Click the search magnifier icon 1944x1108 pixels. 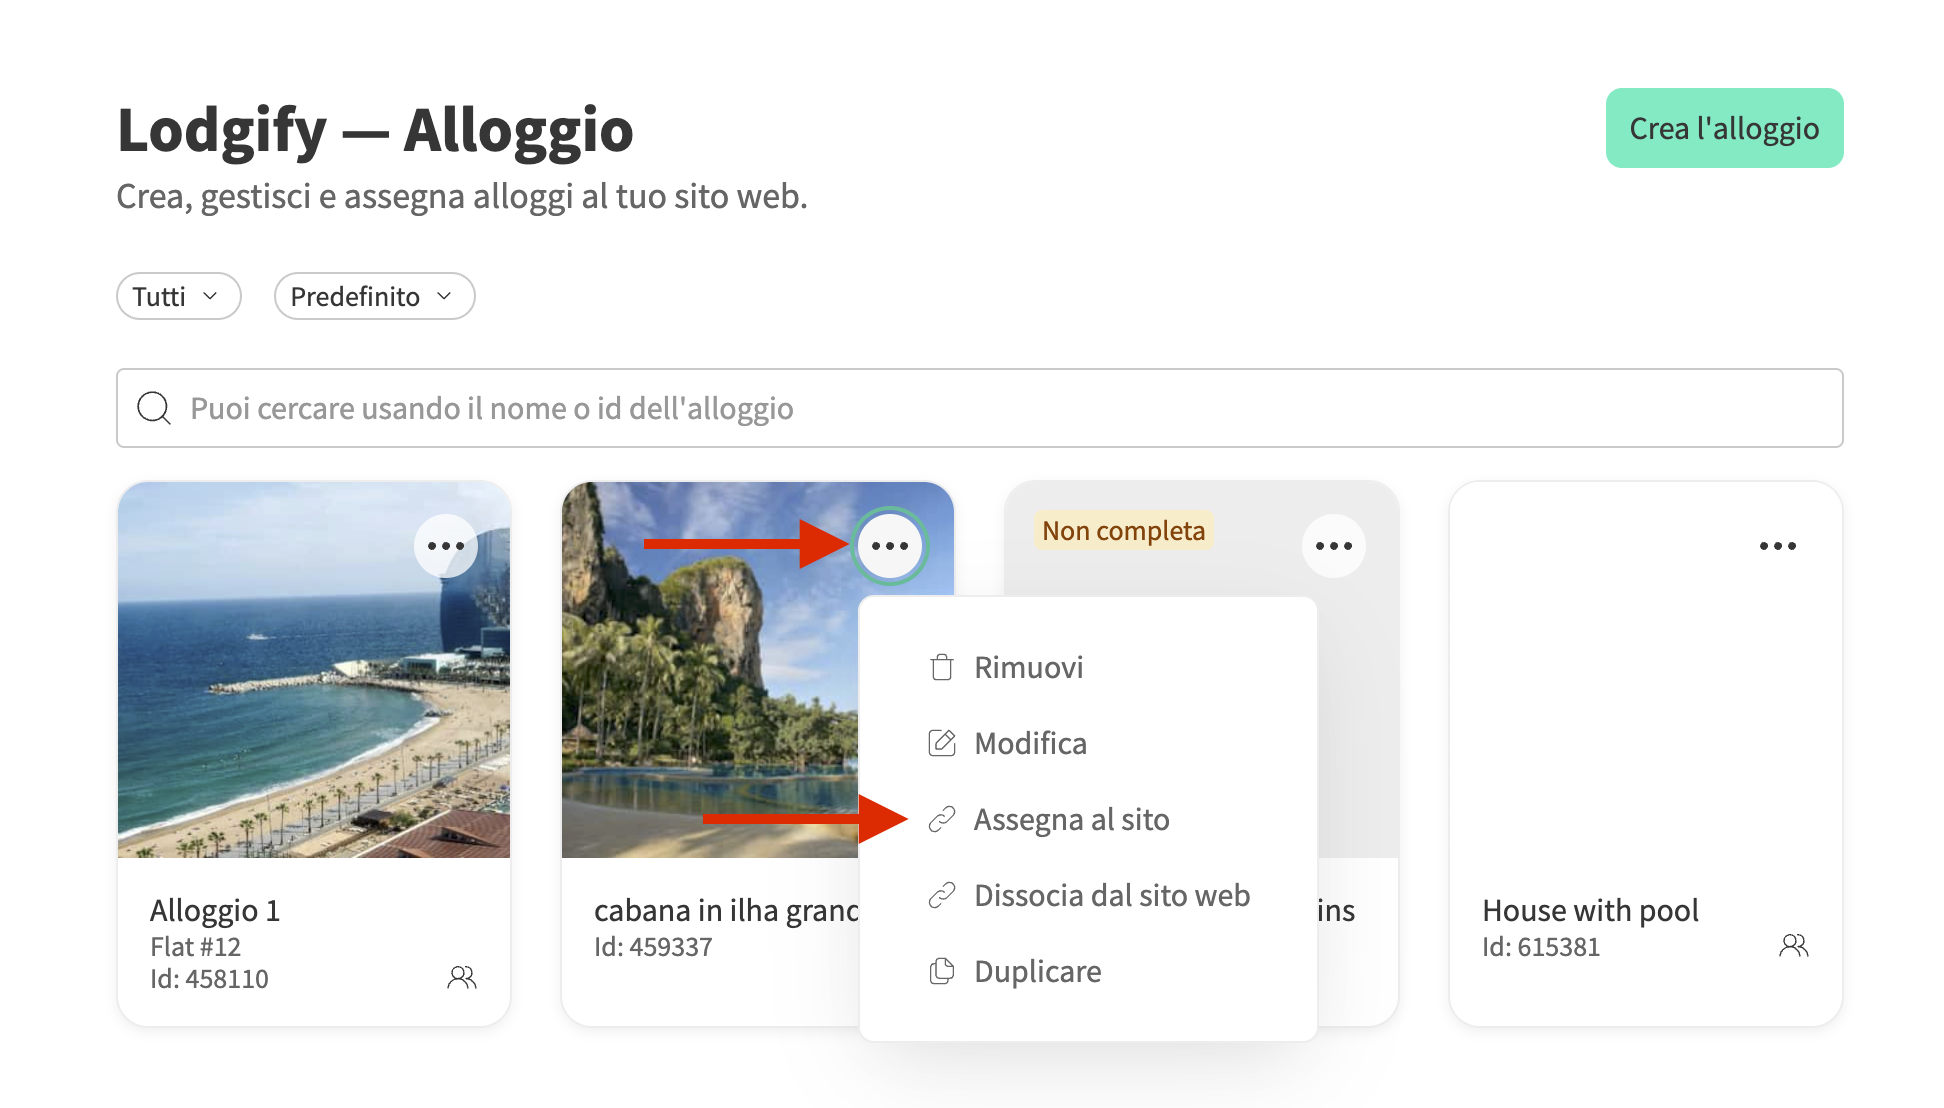click(x=154, y=408)
